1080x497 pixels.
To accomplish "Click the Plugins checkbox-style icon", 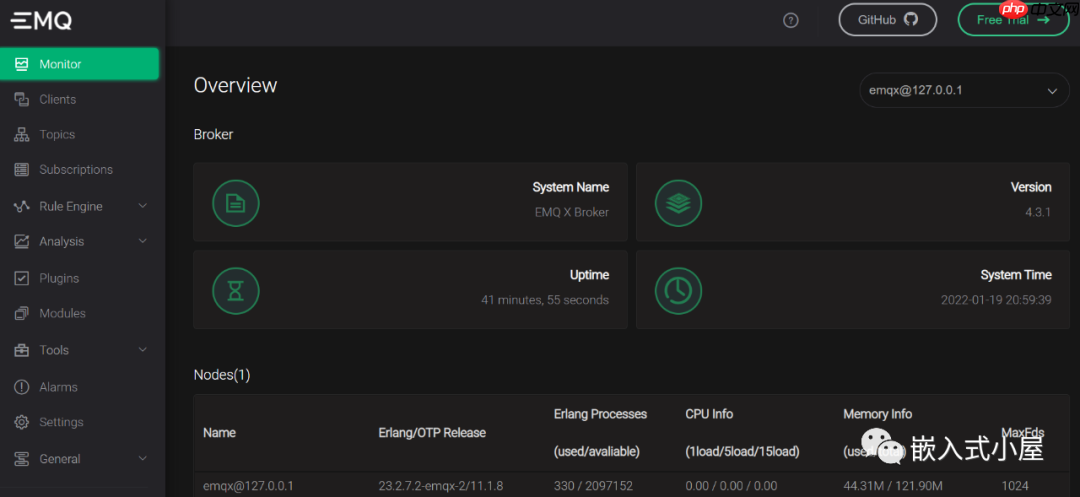I will click(22, 278).
